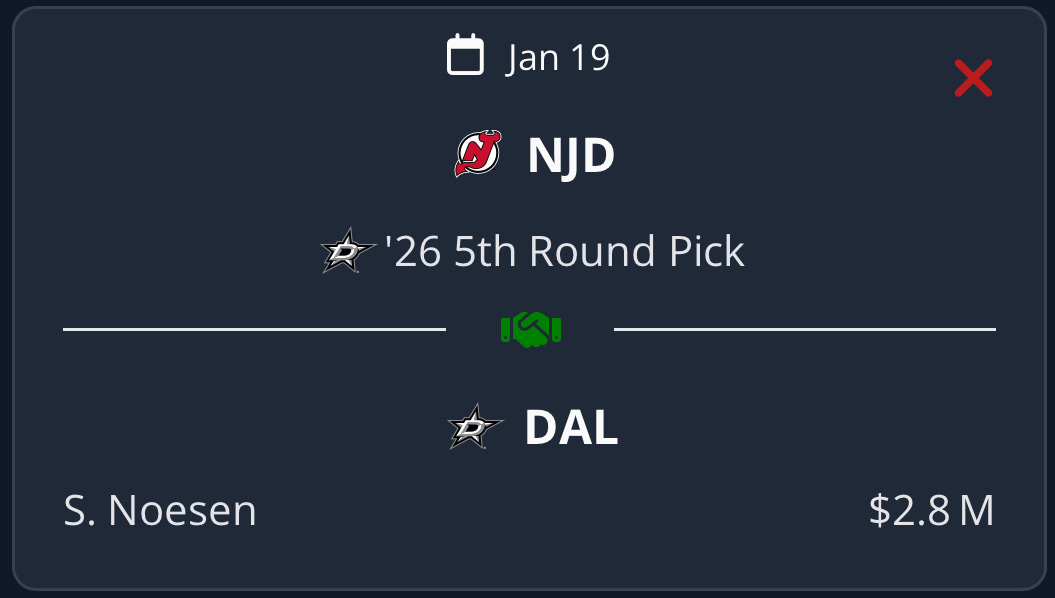The width and height of the screenshot is (1055, 598).
Task: Click the red X icon
Action: click(972, 78)
